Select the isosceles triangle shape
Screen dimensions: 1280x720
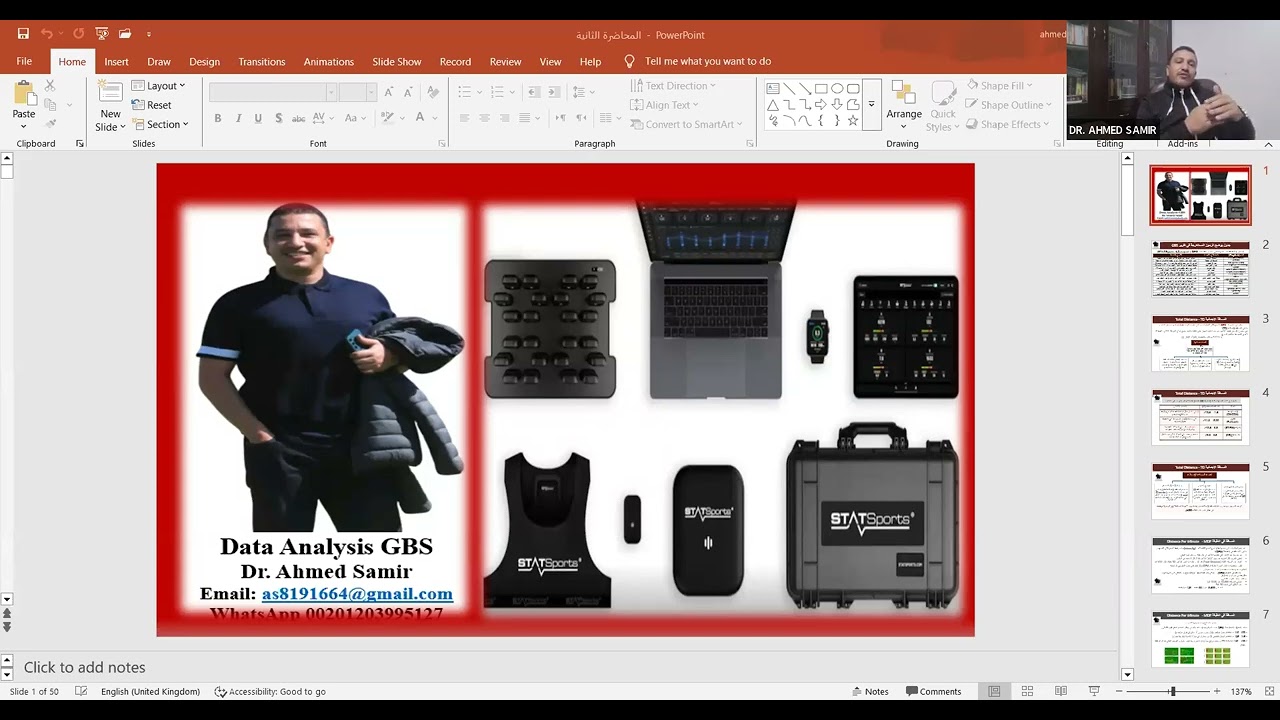tap(773, 104)
